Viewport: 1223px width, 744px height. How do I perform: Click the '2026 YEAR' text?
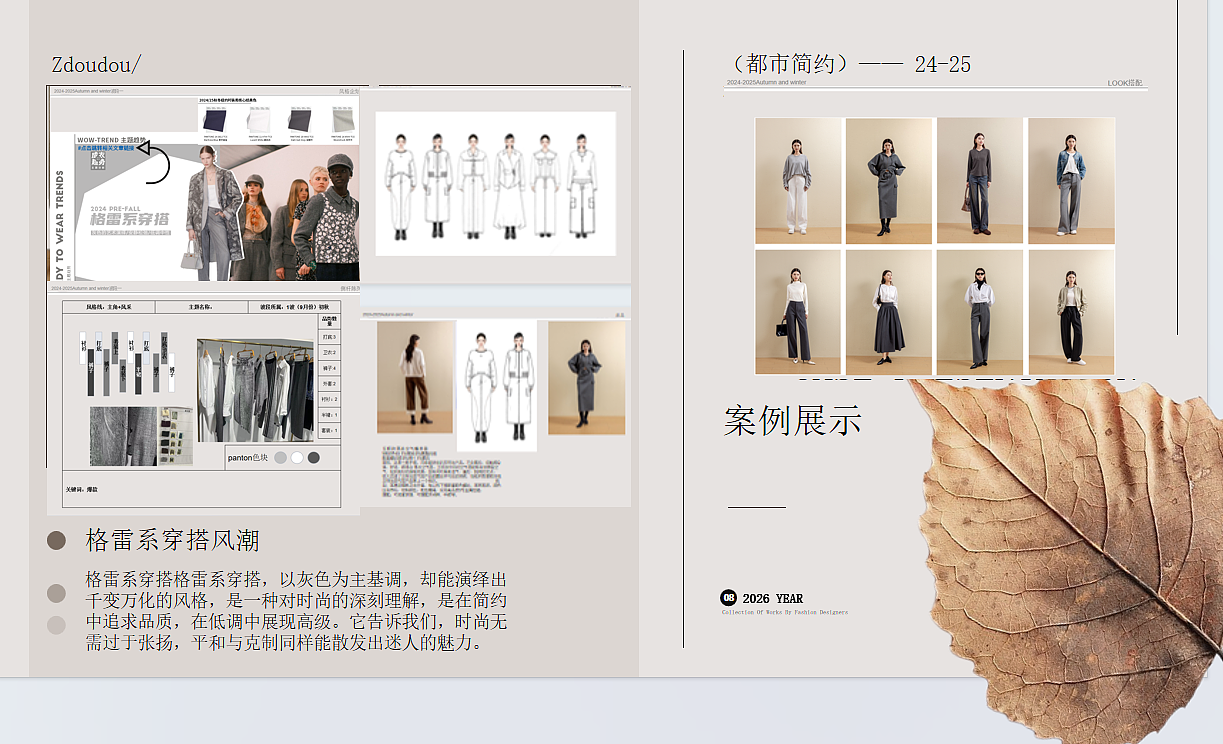tap(772, 598)
